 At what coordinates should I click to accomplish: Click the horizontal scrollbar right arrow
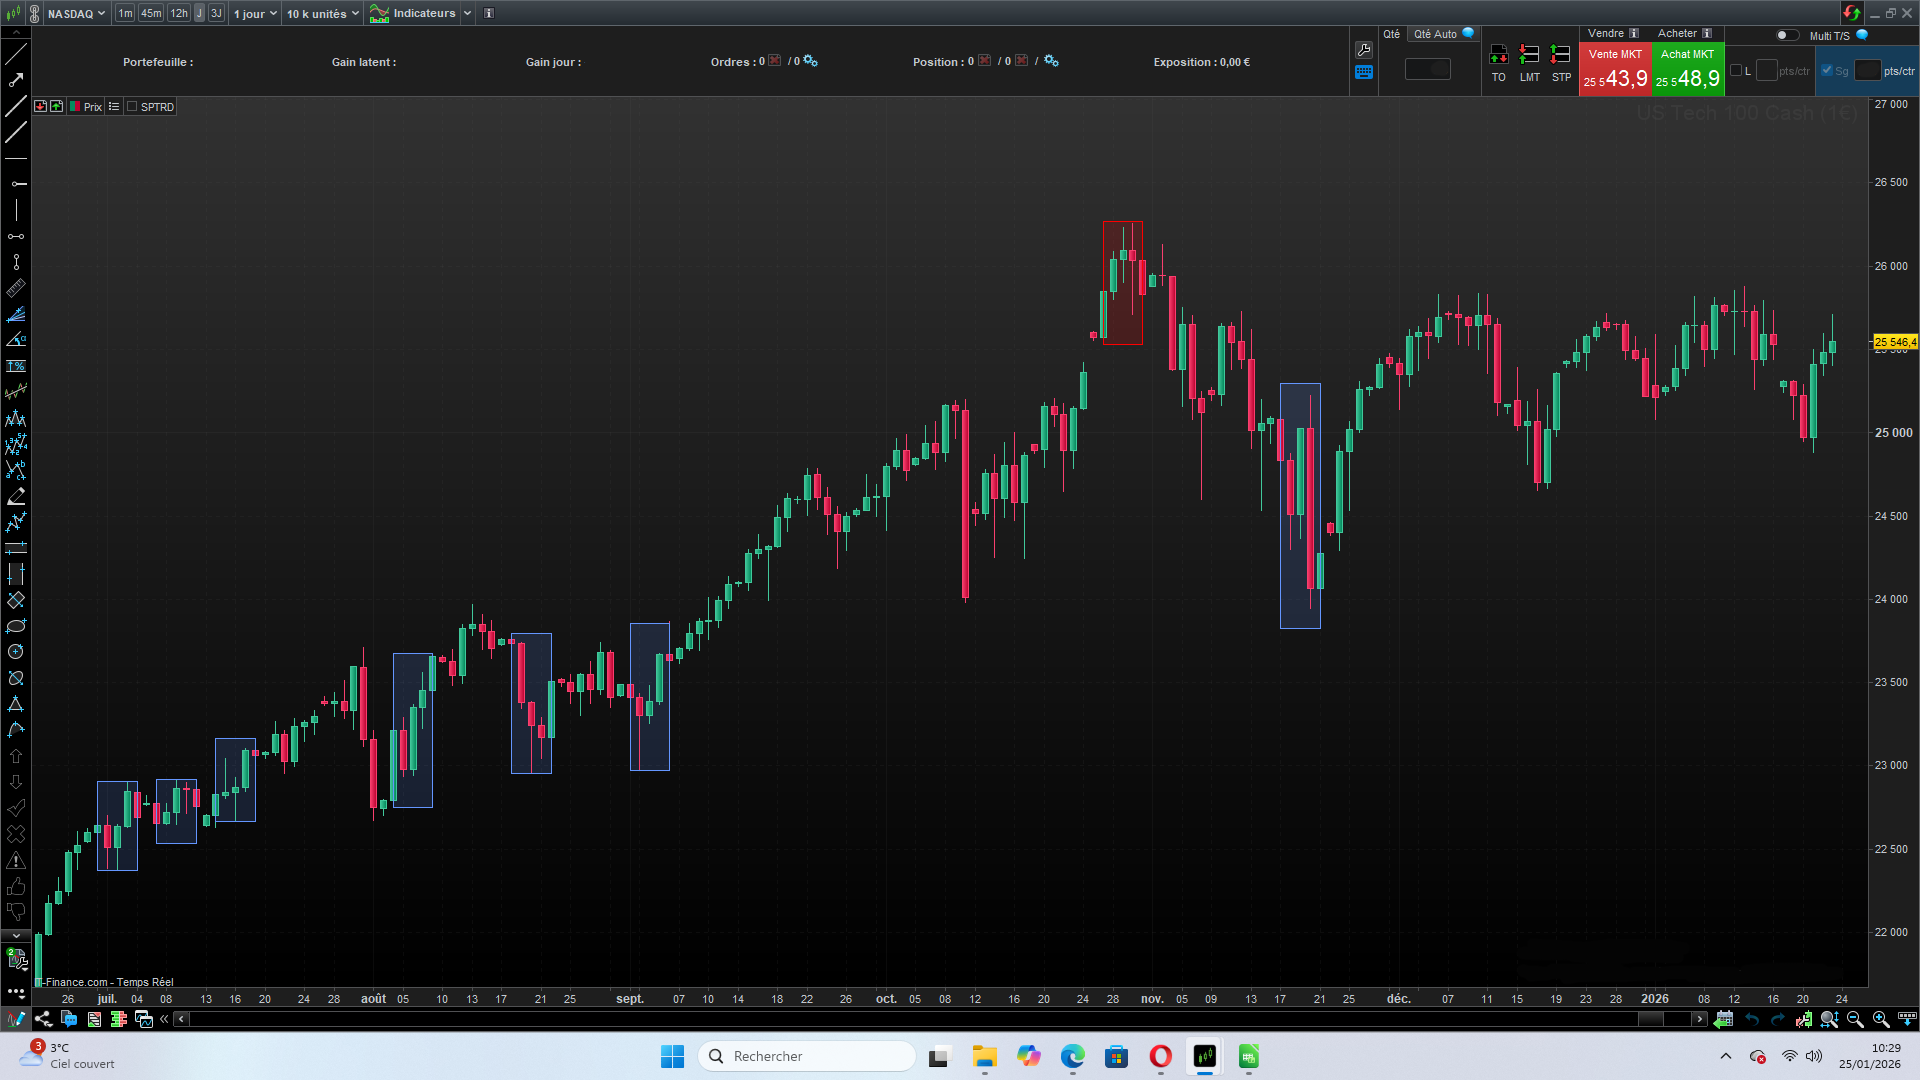1699,1019
